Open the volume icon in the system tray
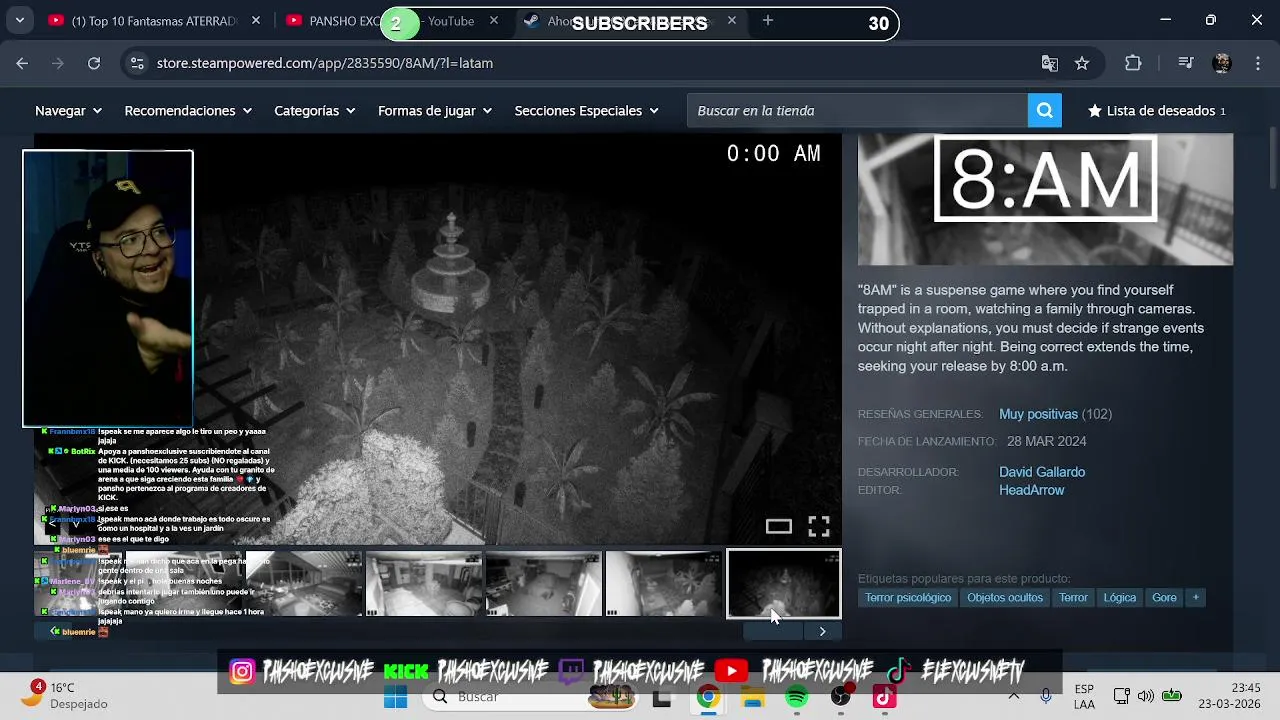The image size is (1280, 720). click(1146, 696)
